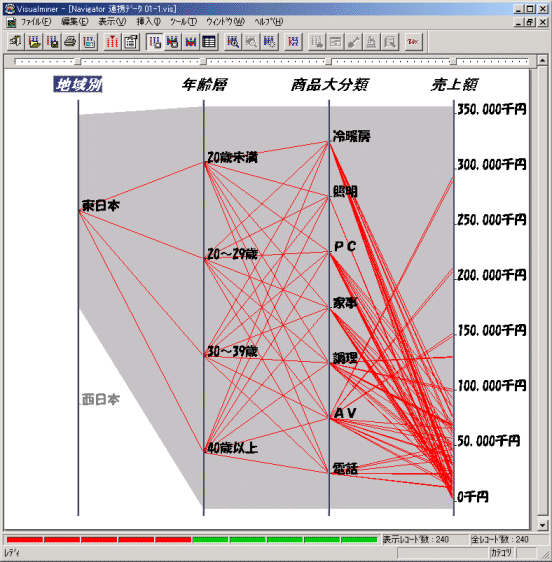The height and width of the screenshot is (562, 552).
Task: Select the pressed-in first view mode toolbar icon
Action: pyautogui.click(x=154, y=42)
